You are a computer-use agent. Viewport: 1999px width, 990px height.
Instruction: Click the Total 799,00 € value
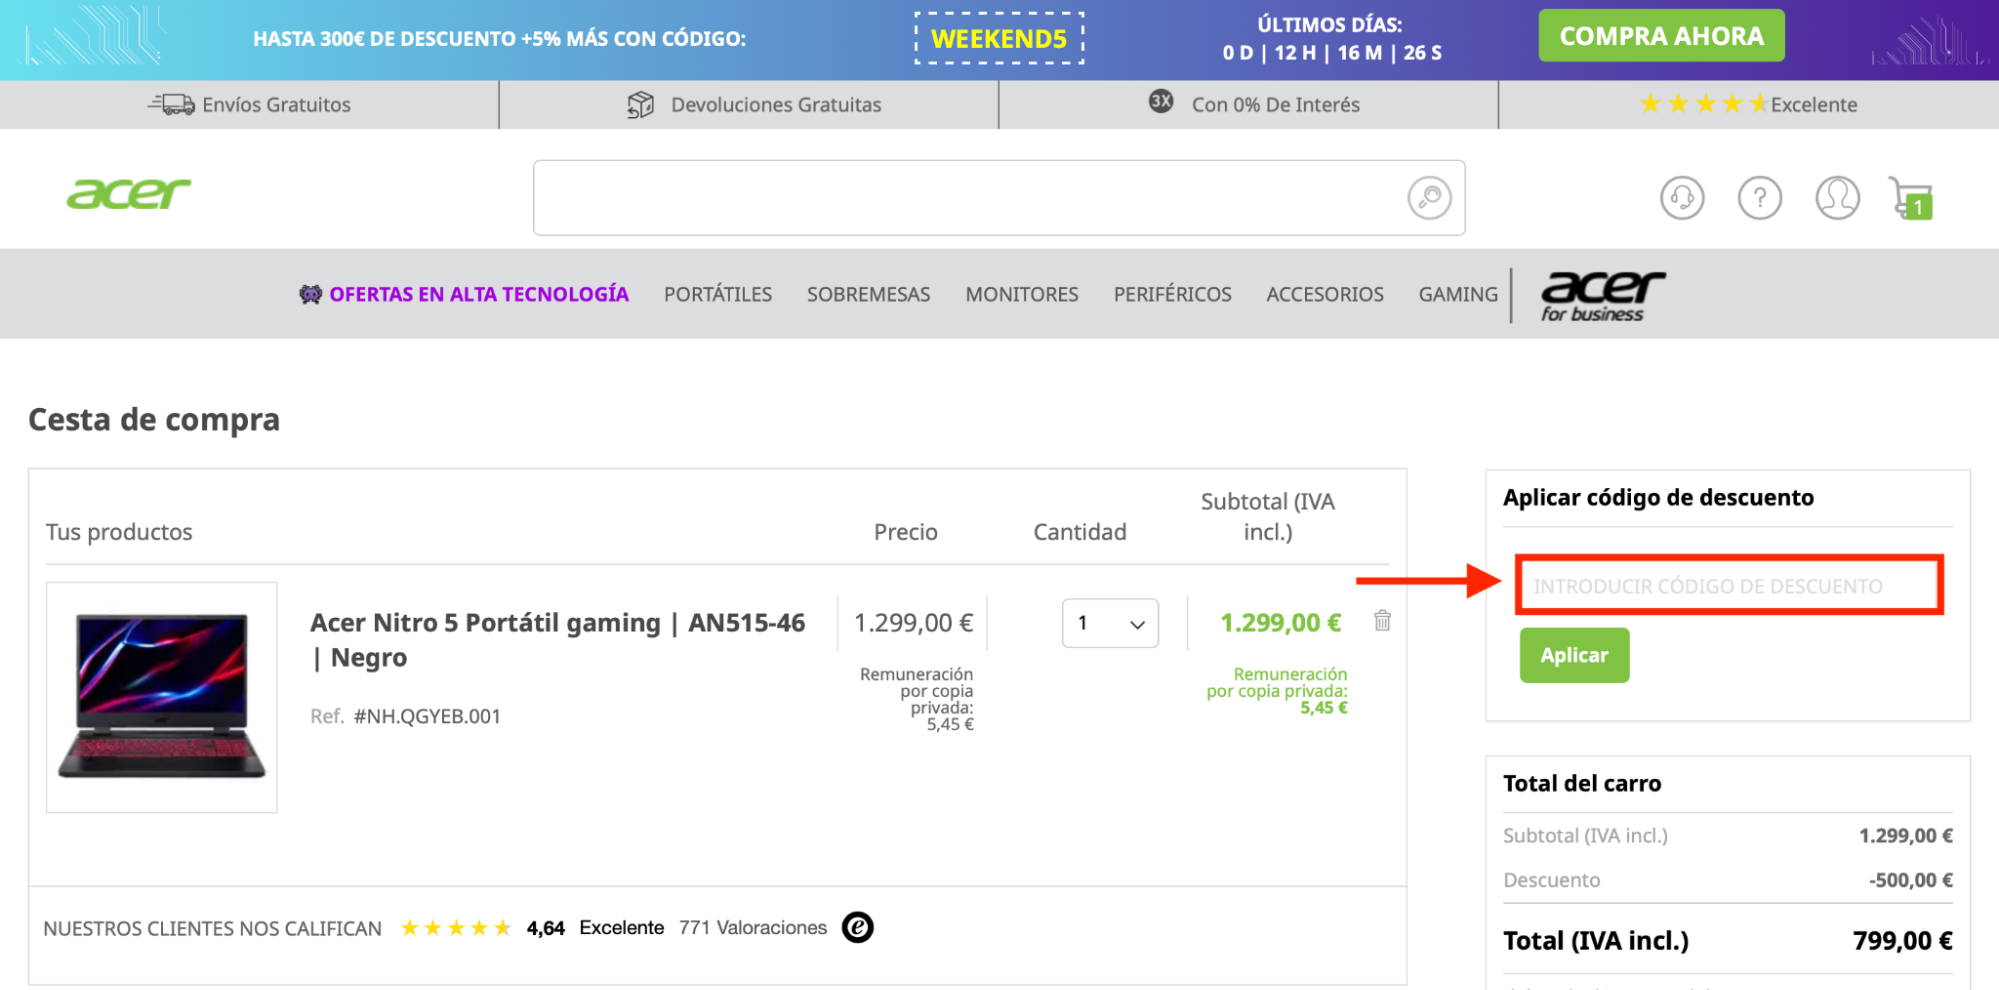(x=1902, y=941)
